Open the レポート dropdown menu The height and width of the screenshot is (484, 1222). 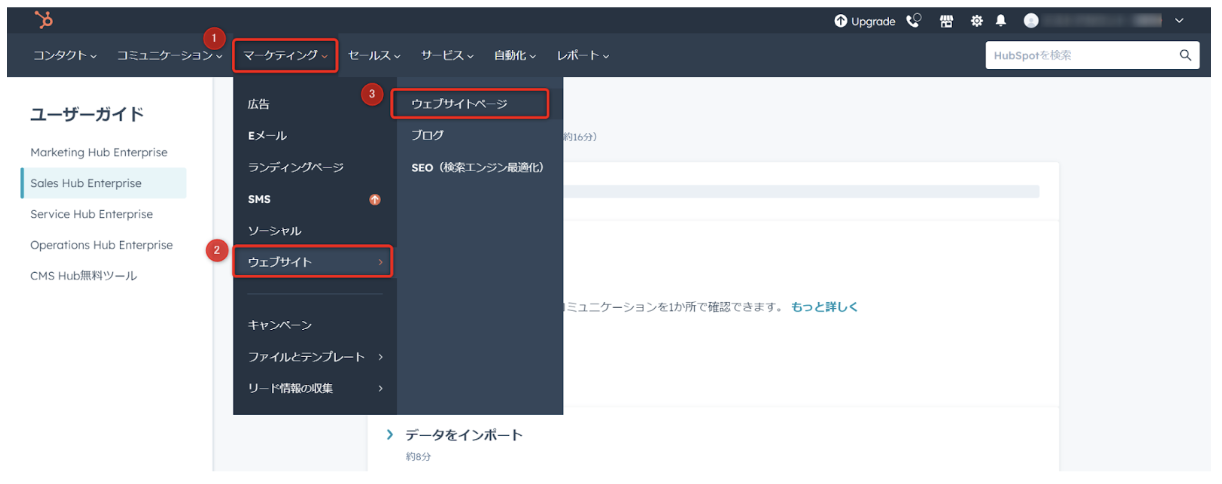[x=583, y=55]
